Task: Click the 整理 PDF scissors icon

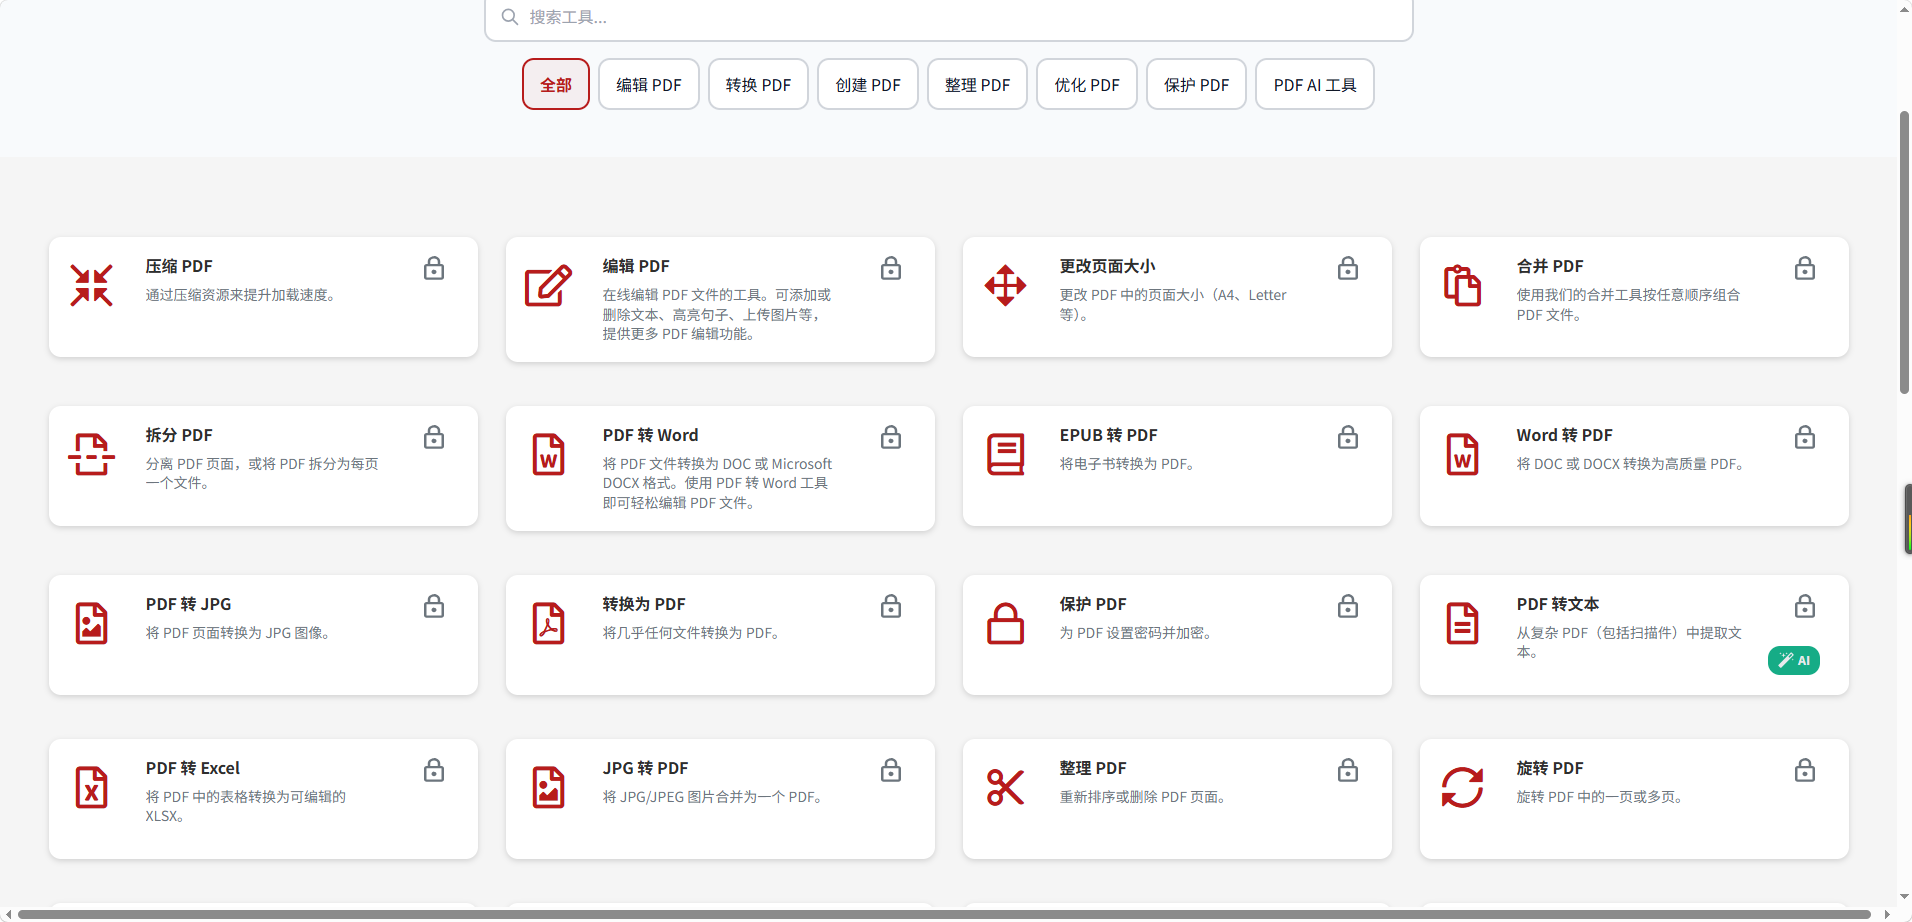Action: 1006,787
